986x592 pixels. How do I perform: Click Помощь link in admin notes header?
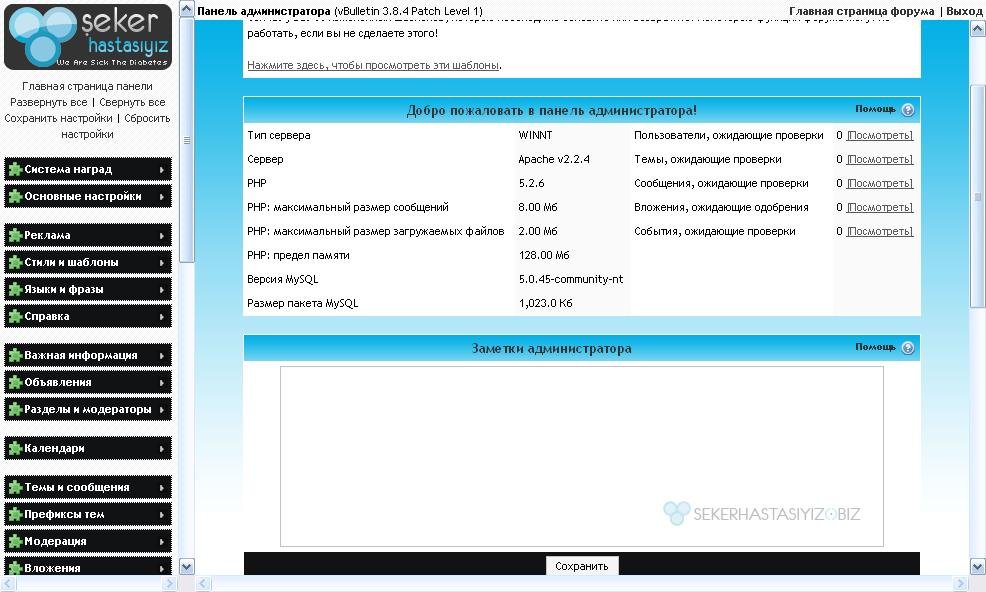pyautogui.click(x=875, y=347)
